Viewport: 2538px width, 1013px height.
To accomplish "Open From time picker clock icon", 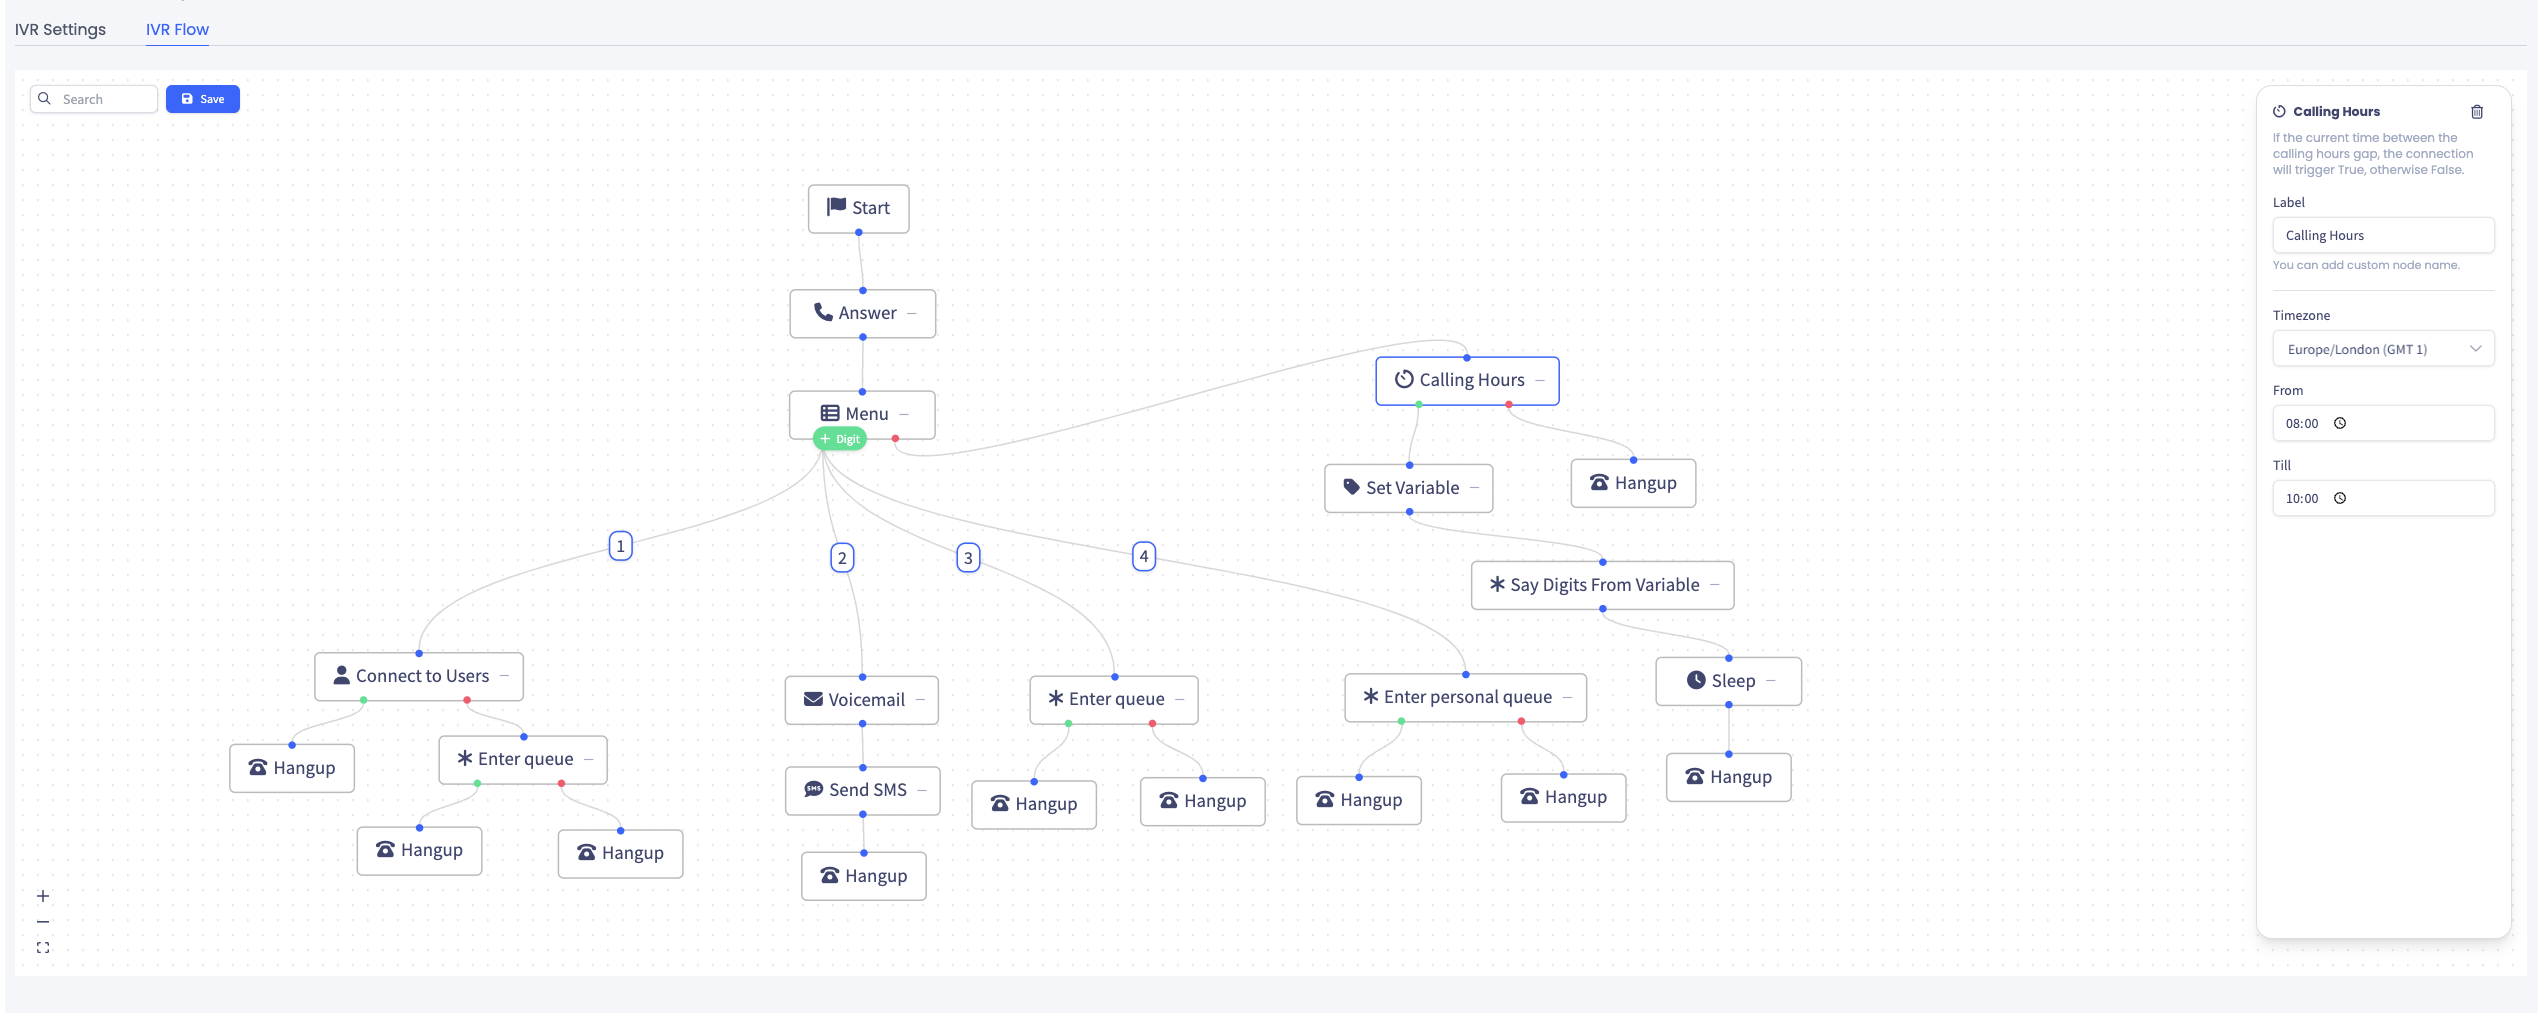I will [2340, 423].
